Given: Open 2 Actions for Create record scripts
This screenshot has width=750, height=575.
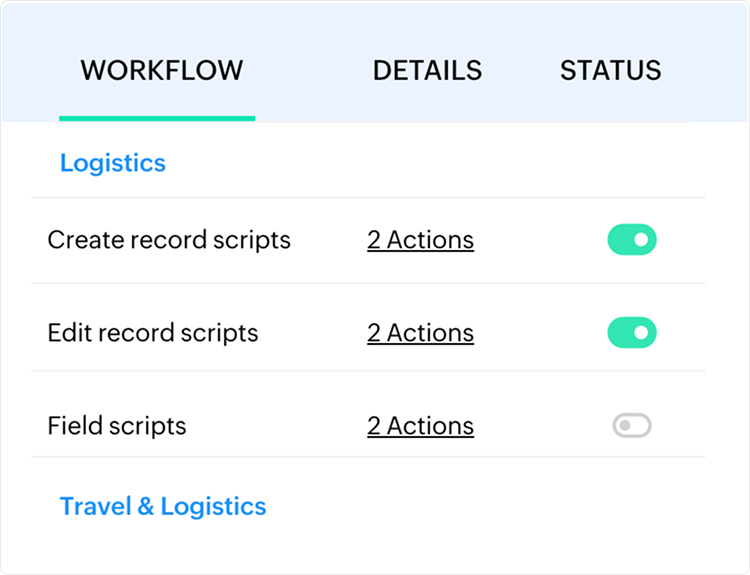Looking at the screenshot, I should [420, 240].
